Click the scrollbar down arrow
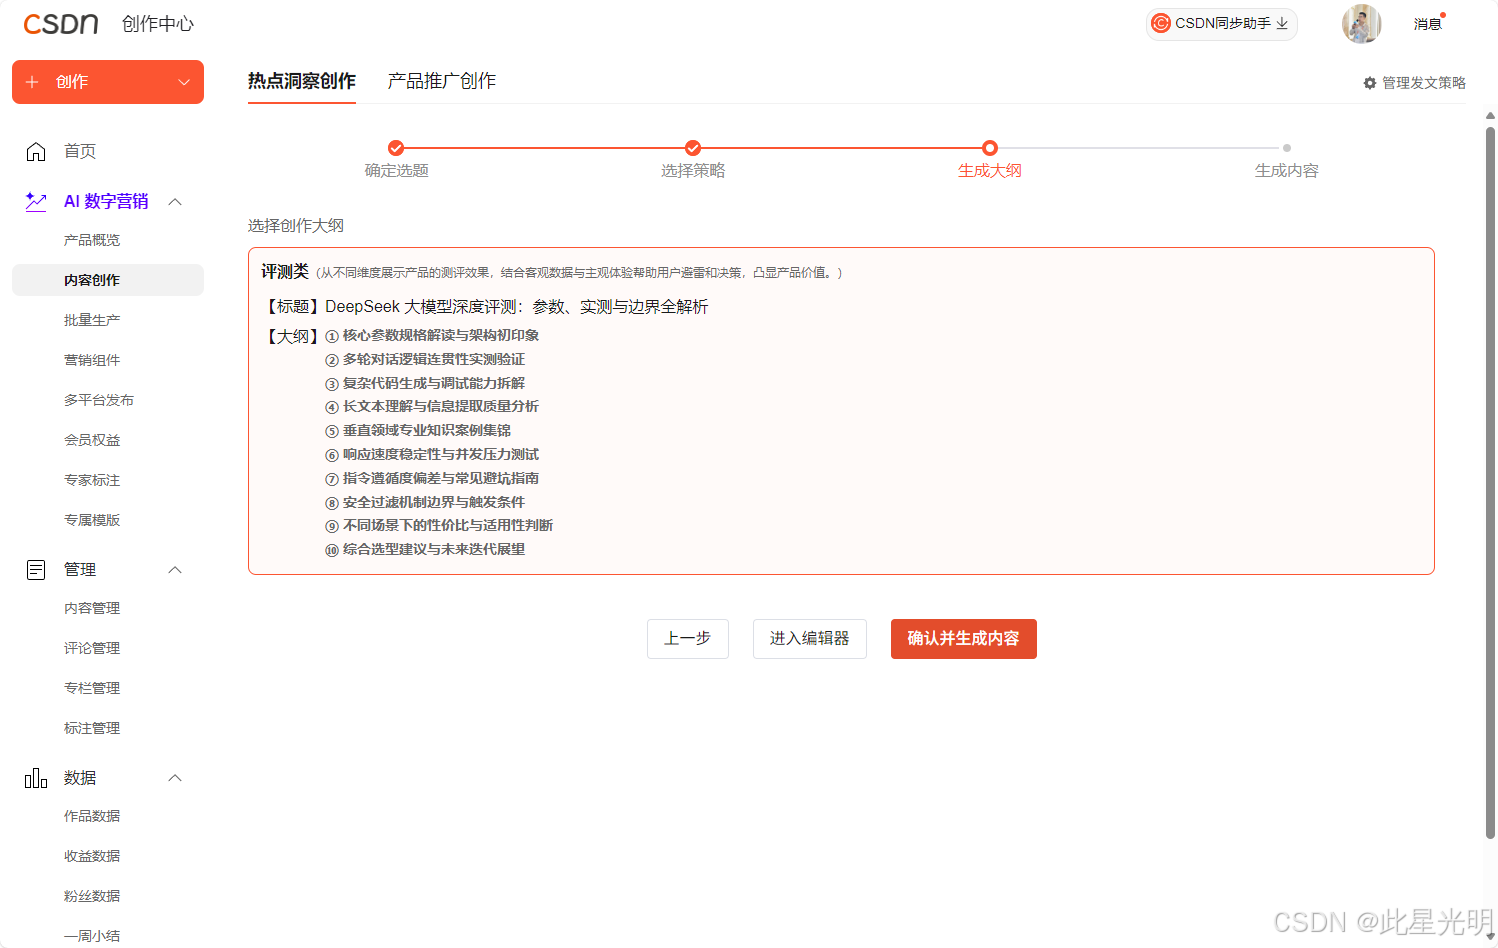 1490,937
